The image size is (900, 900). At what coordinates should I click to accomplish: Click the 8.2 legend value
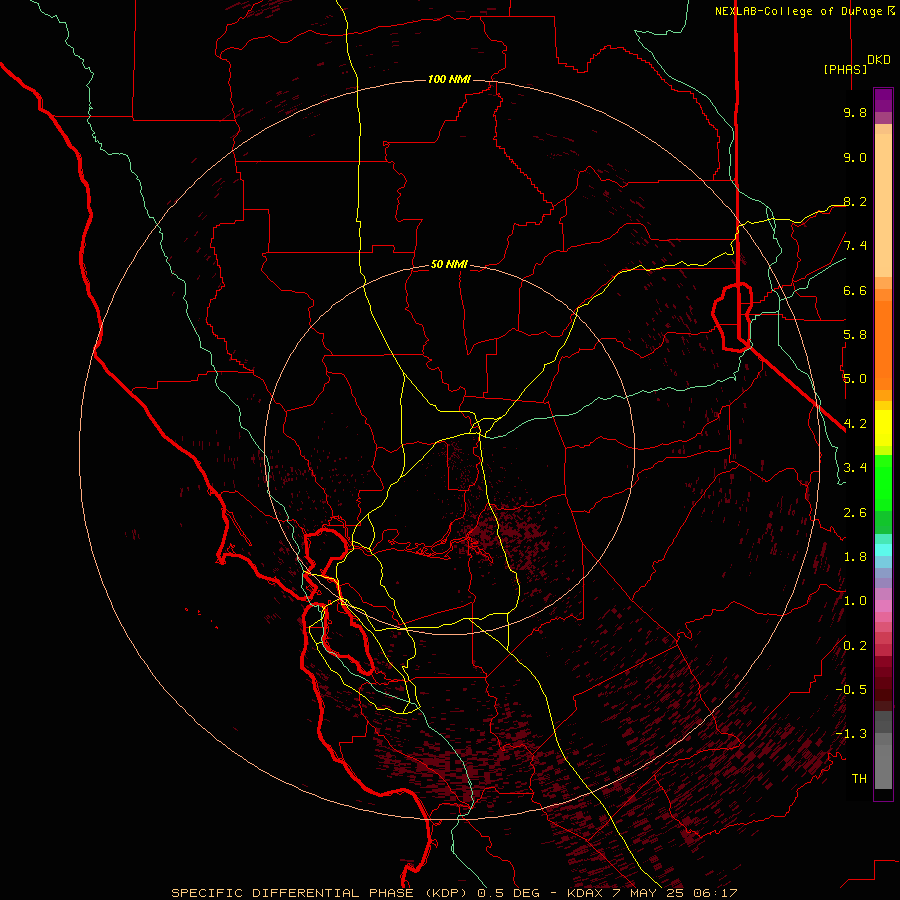855,201
